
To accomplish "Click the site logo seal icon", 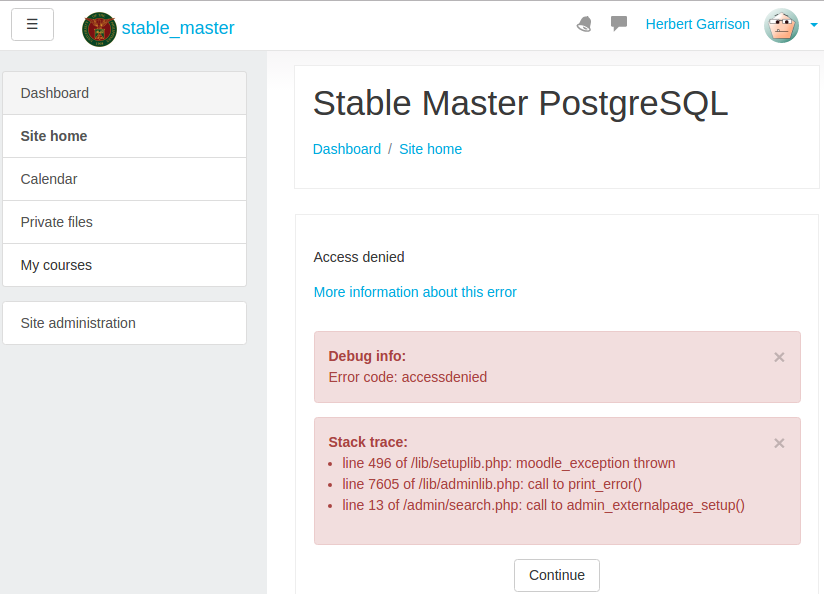I will (99, 29).
